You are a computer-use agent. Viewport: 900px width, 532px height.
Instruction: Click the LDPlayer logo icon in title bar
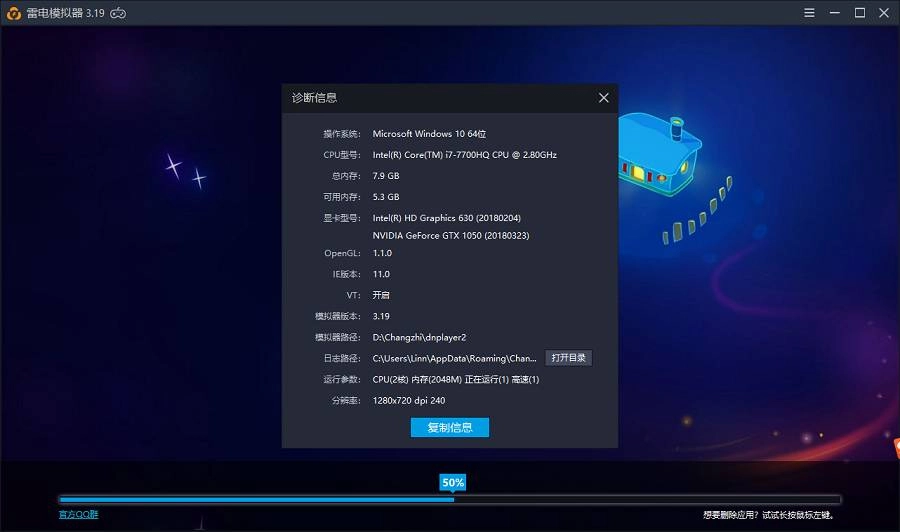[x=14, y=13]
